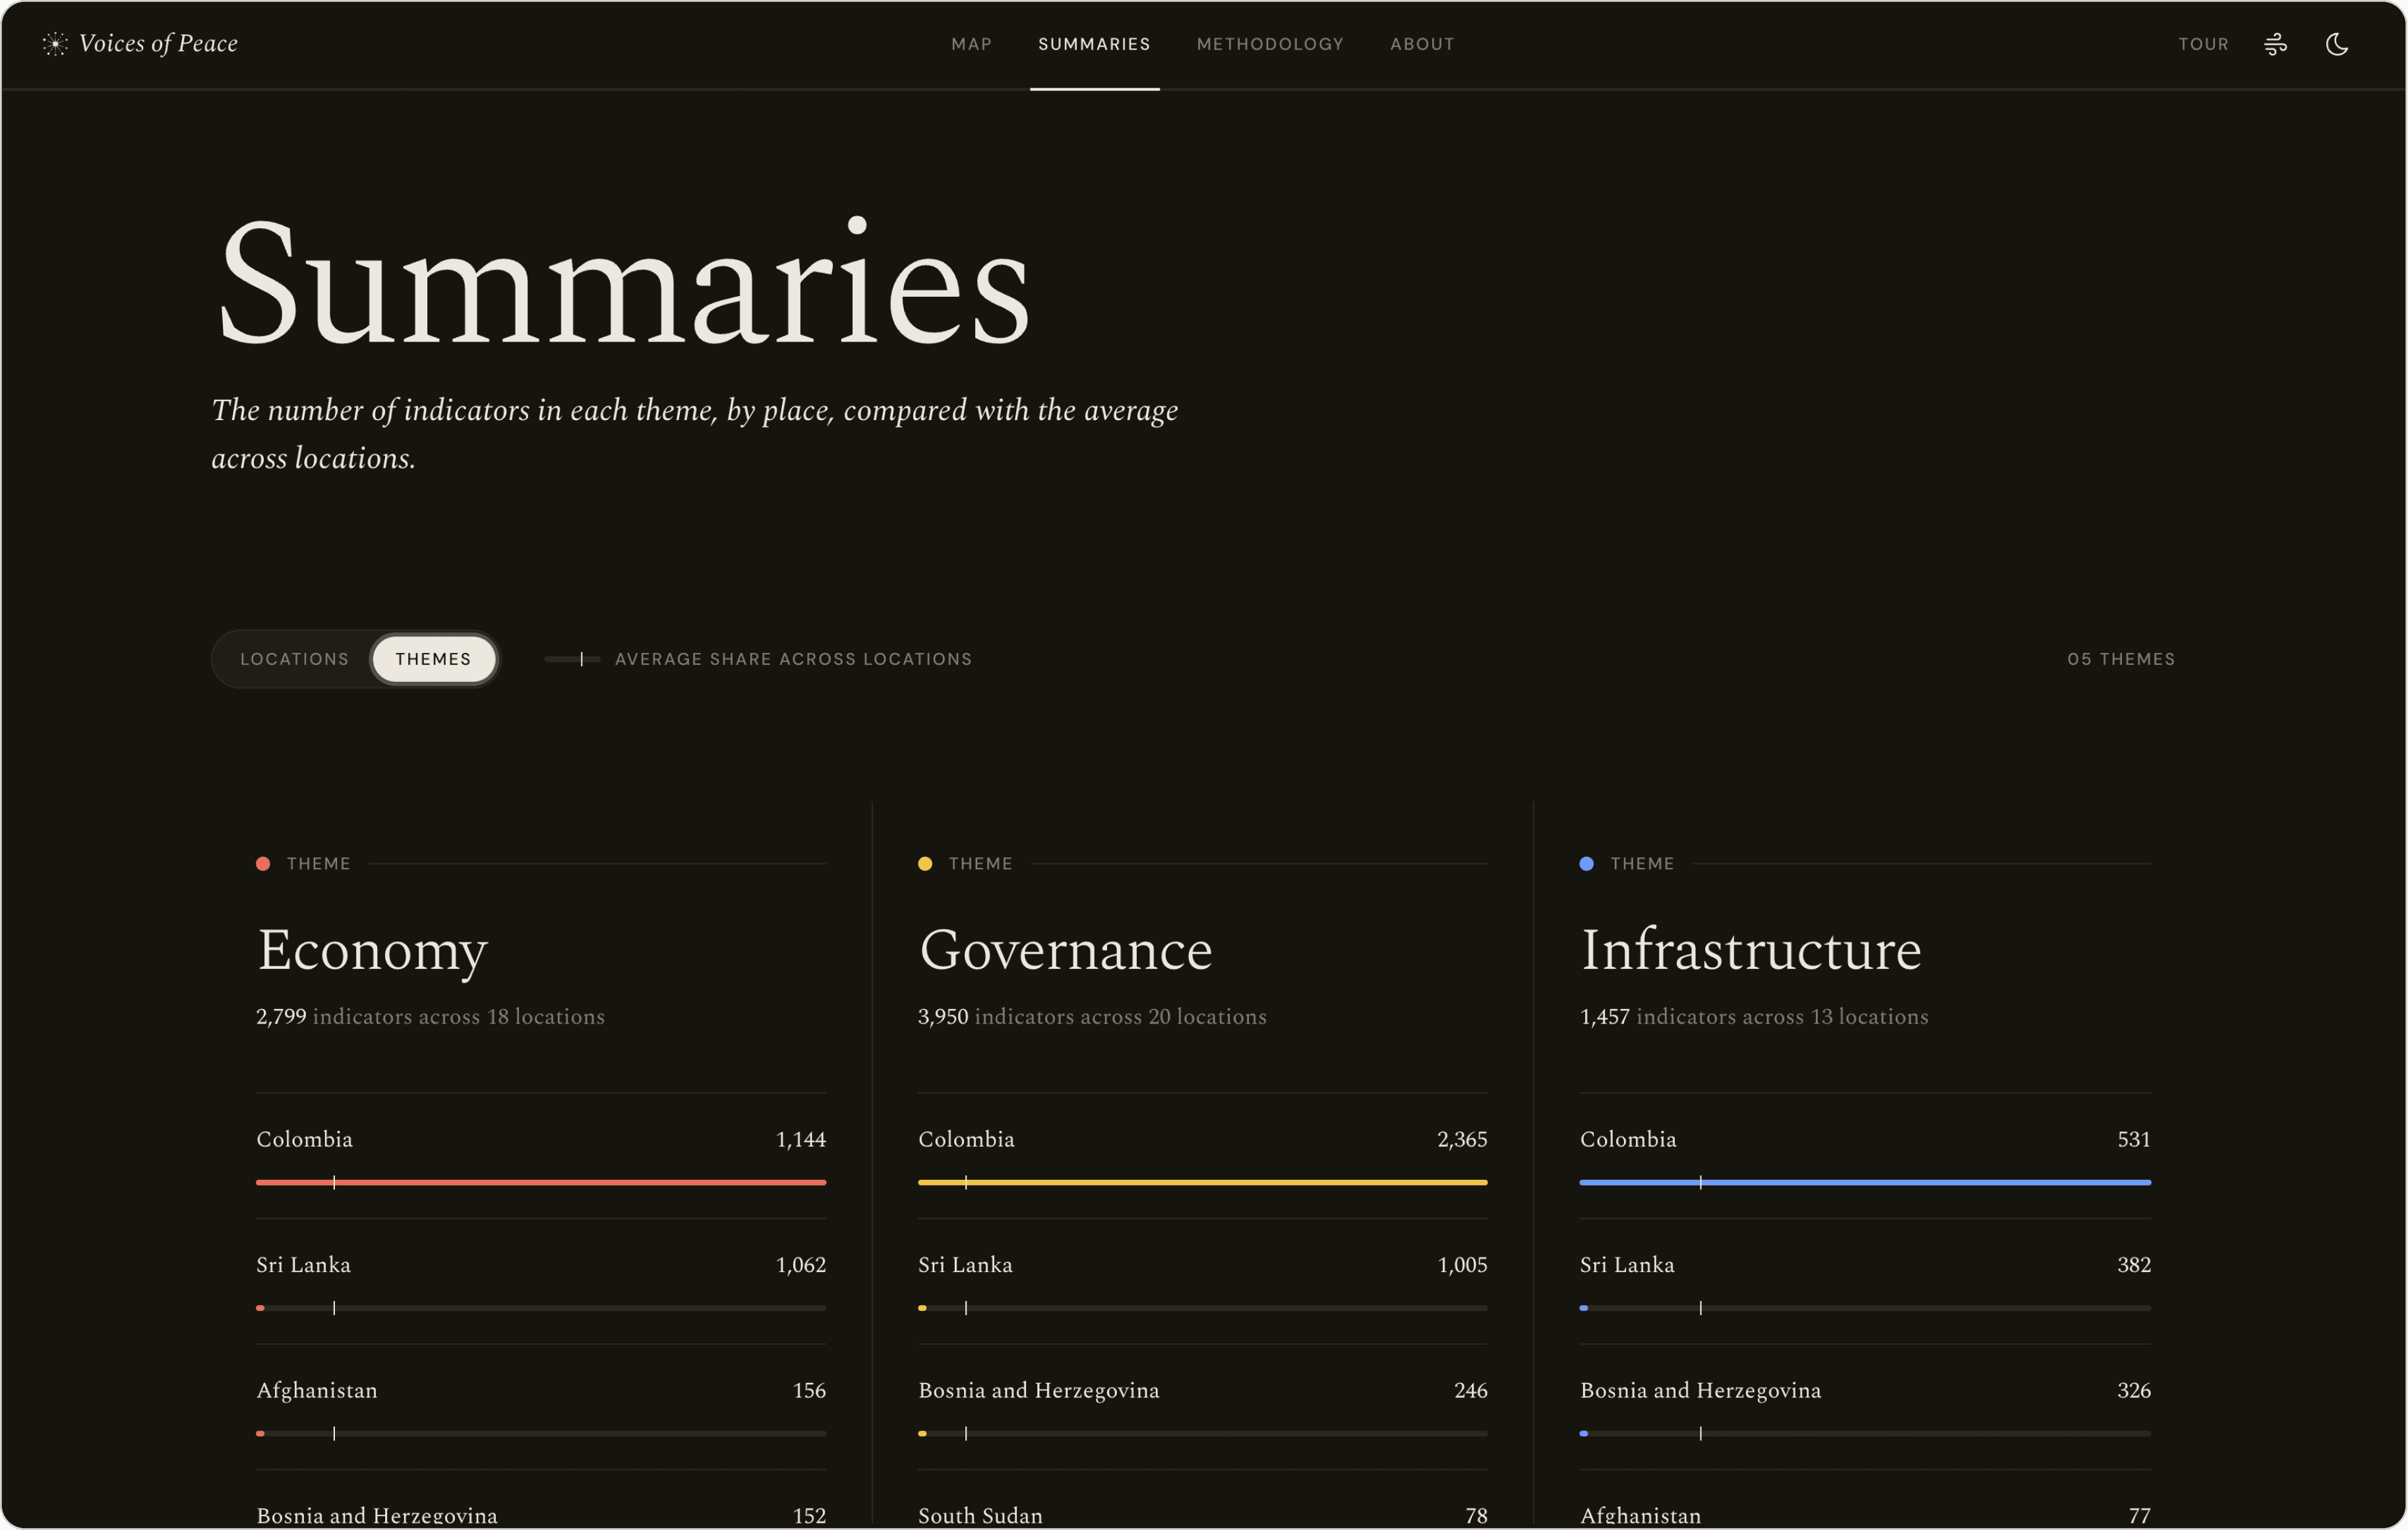The image size is (2408, 1530).
Task: Toggle dark mode moon icon
Action: [2336, 44]
